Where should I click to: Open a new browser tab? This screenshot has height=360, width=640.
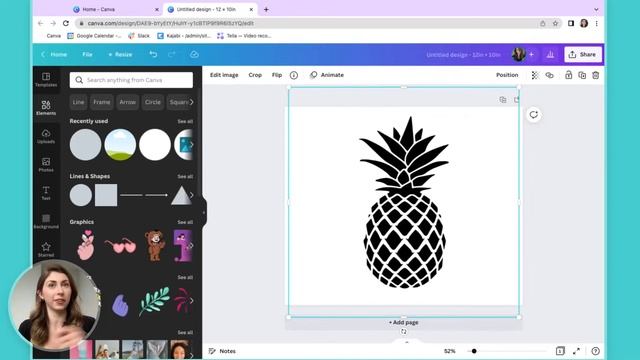pos(266,9)
